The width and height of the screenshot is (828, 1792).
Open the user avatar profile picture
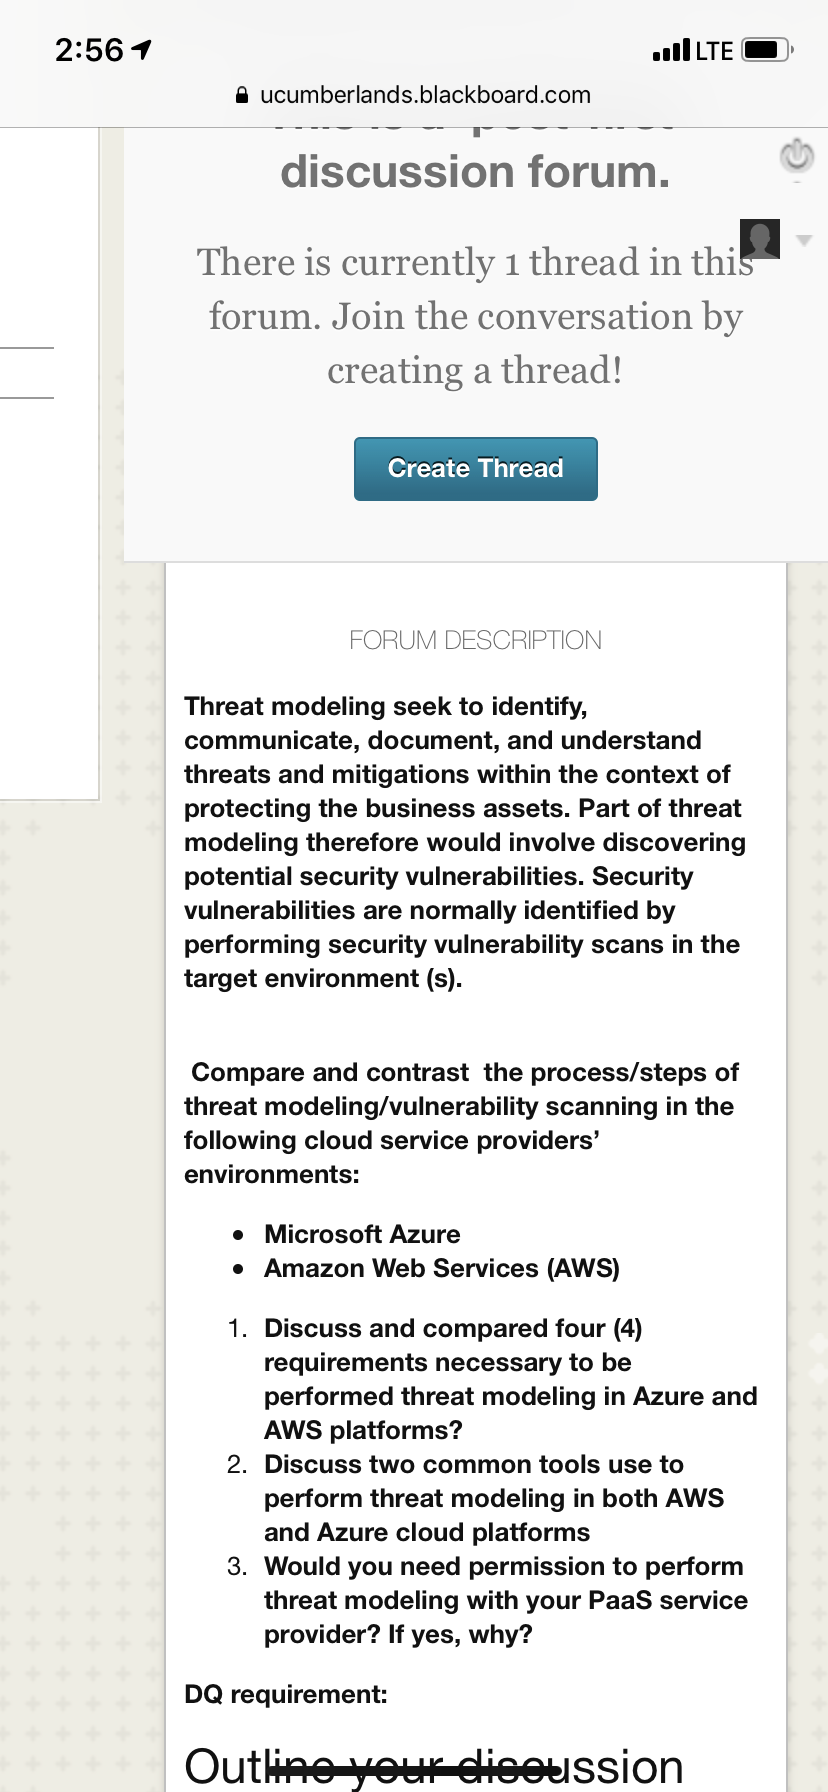click(760, 239)
